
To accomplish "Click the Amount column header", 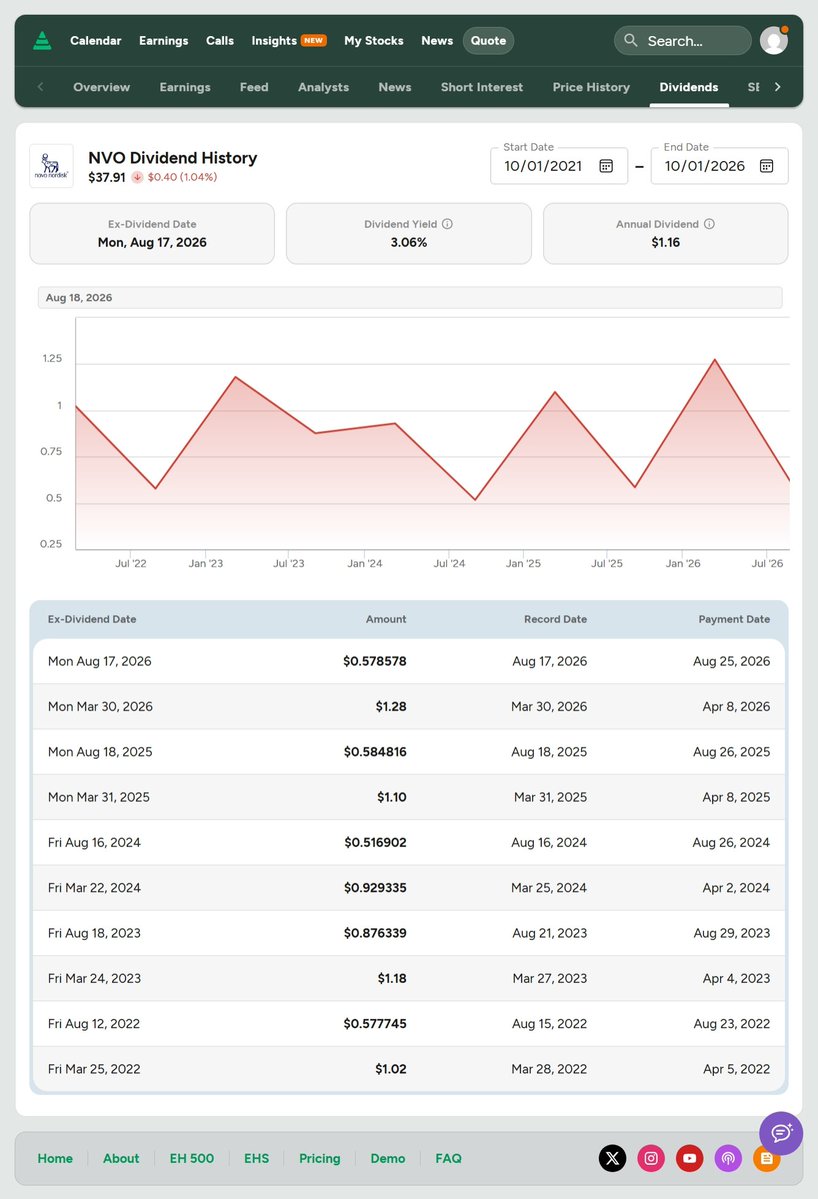I will [x=386, y=619].
